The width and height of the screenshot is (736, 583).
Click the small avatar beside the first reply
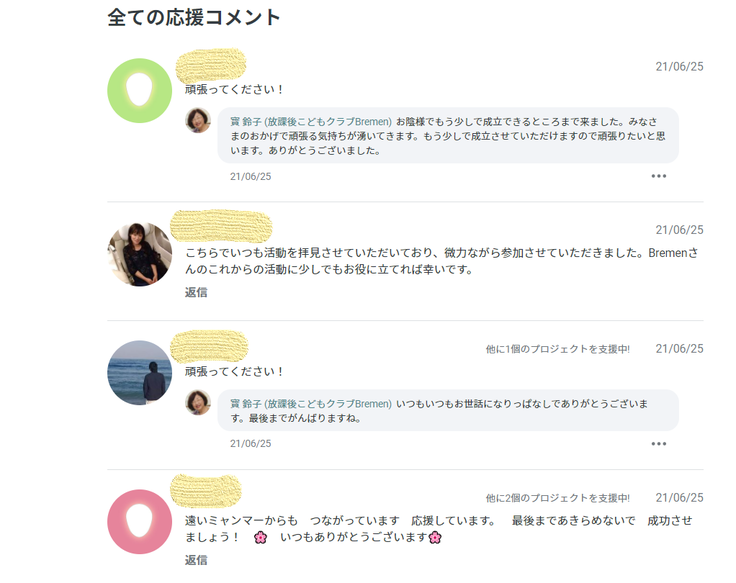198,121
